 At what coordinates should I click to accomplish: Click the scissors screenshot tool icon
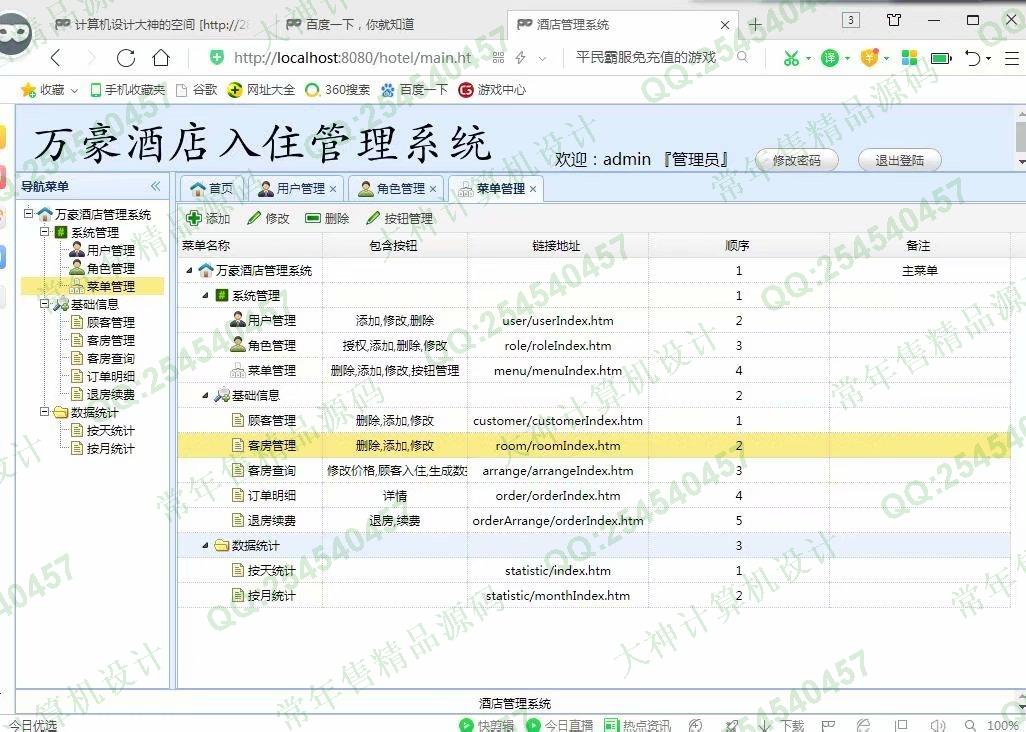click(x=791, y=58)
